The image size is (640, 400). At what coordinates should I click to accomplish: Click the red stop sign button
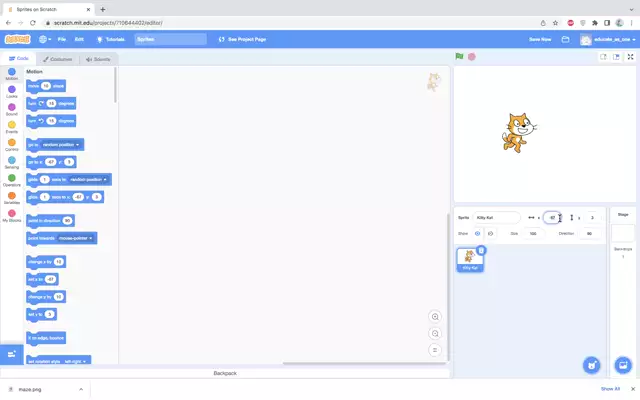pyautogui.click(x=471, y=57)
